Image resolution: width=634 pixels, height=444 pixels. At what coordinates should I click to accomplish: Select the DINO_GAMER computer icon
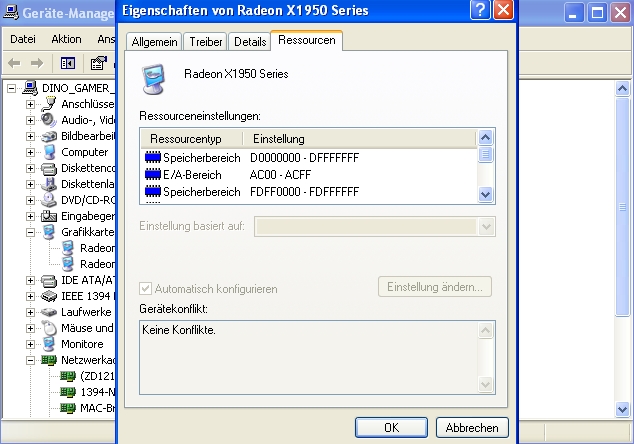30,88
